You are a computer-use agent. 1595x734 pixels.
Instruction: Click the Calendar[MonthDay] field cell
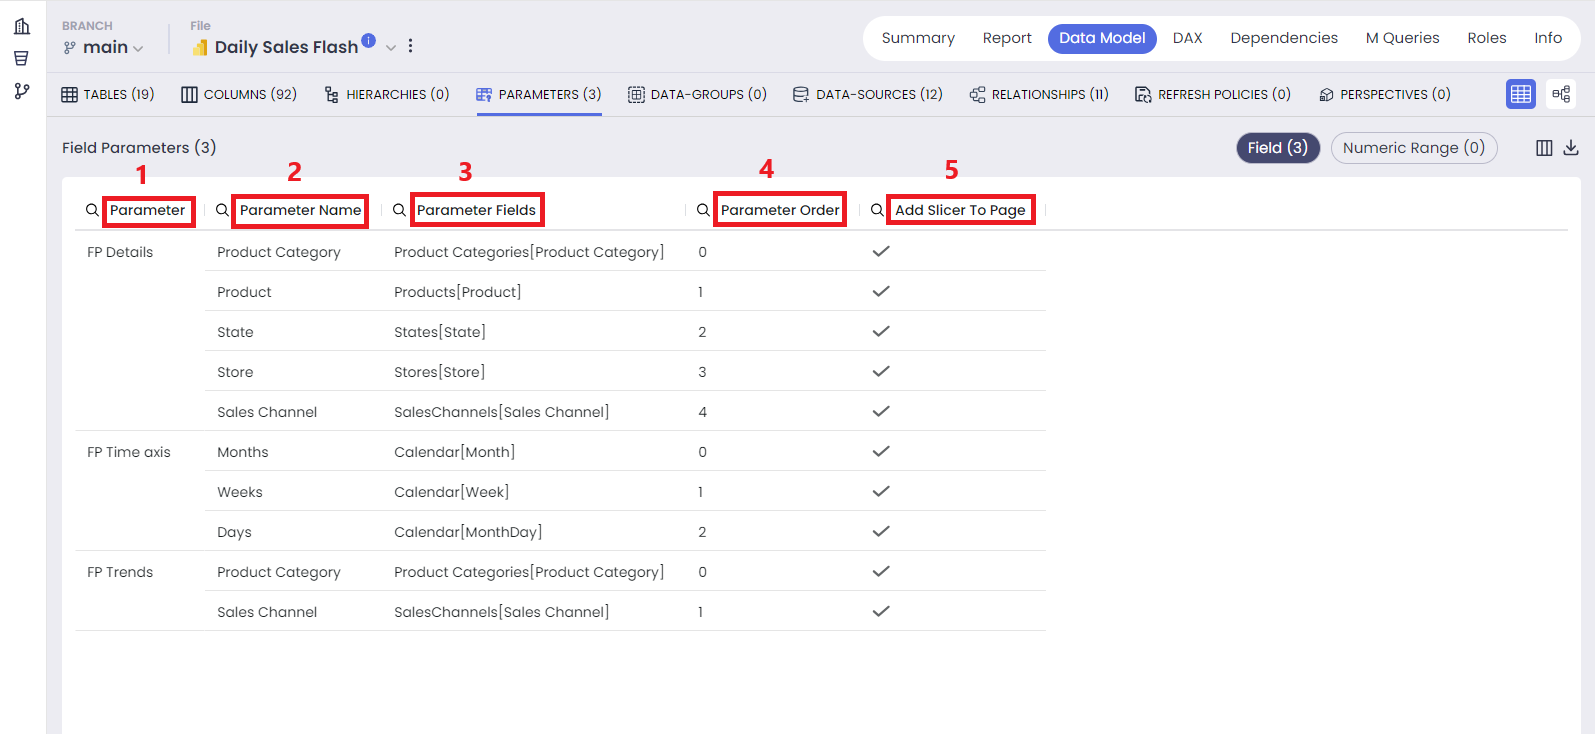468,532
